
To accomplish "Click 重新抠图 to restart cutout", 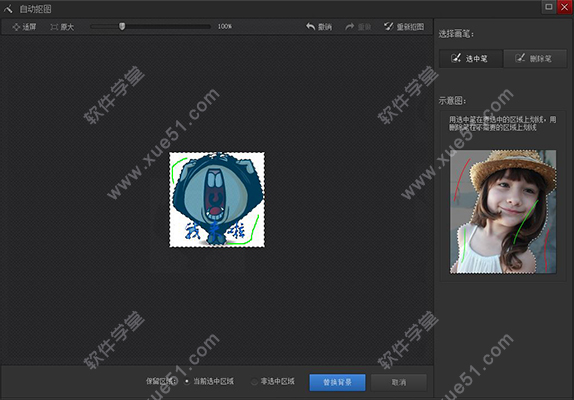I will pyautogui.click(x=404, y=26).
